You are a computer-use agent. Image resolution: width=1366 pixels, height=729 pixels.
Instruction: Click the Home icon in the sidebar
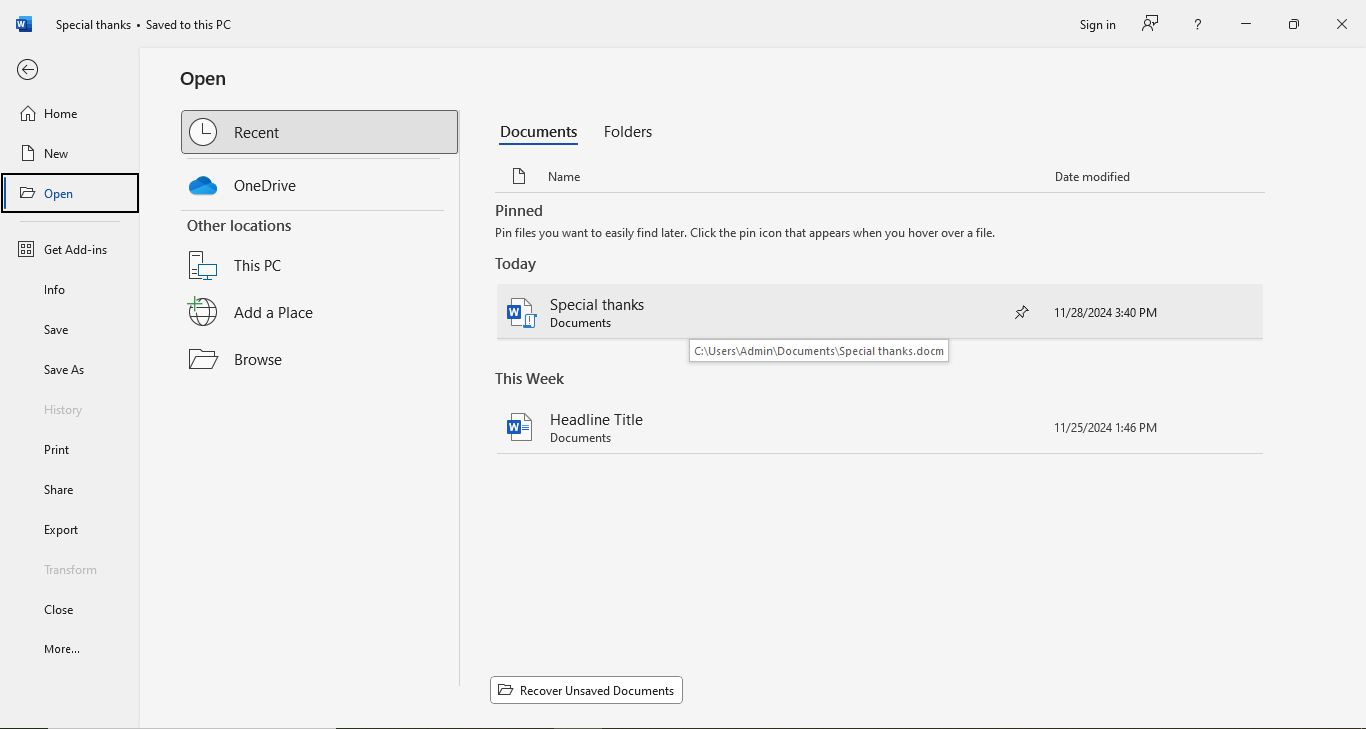pyautogui.click(x=28, y=114)
